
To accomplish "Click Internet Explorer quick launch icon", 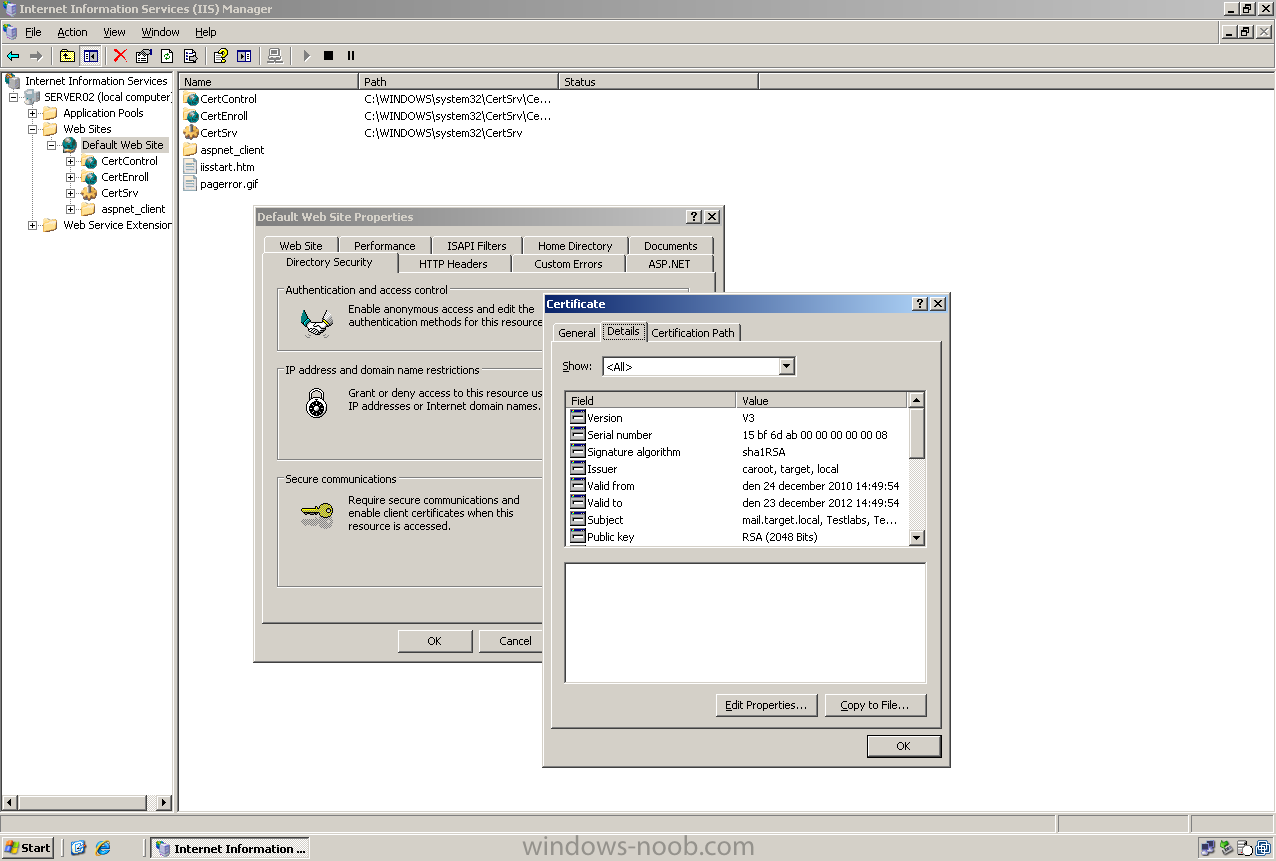I will 103,848.
